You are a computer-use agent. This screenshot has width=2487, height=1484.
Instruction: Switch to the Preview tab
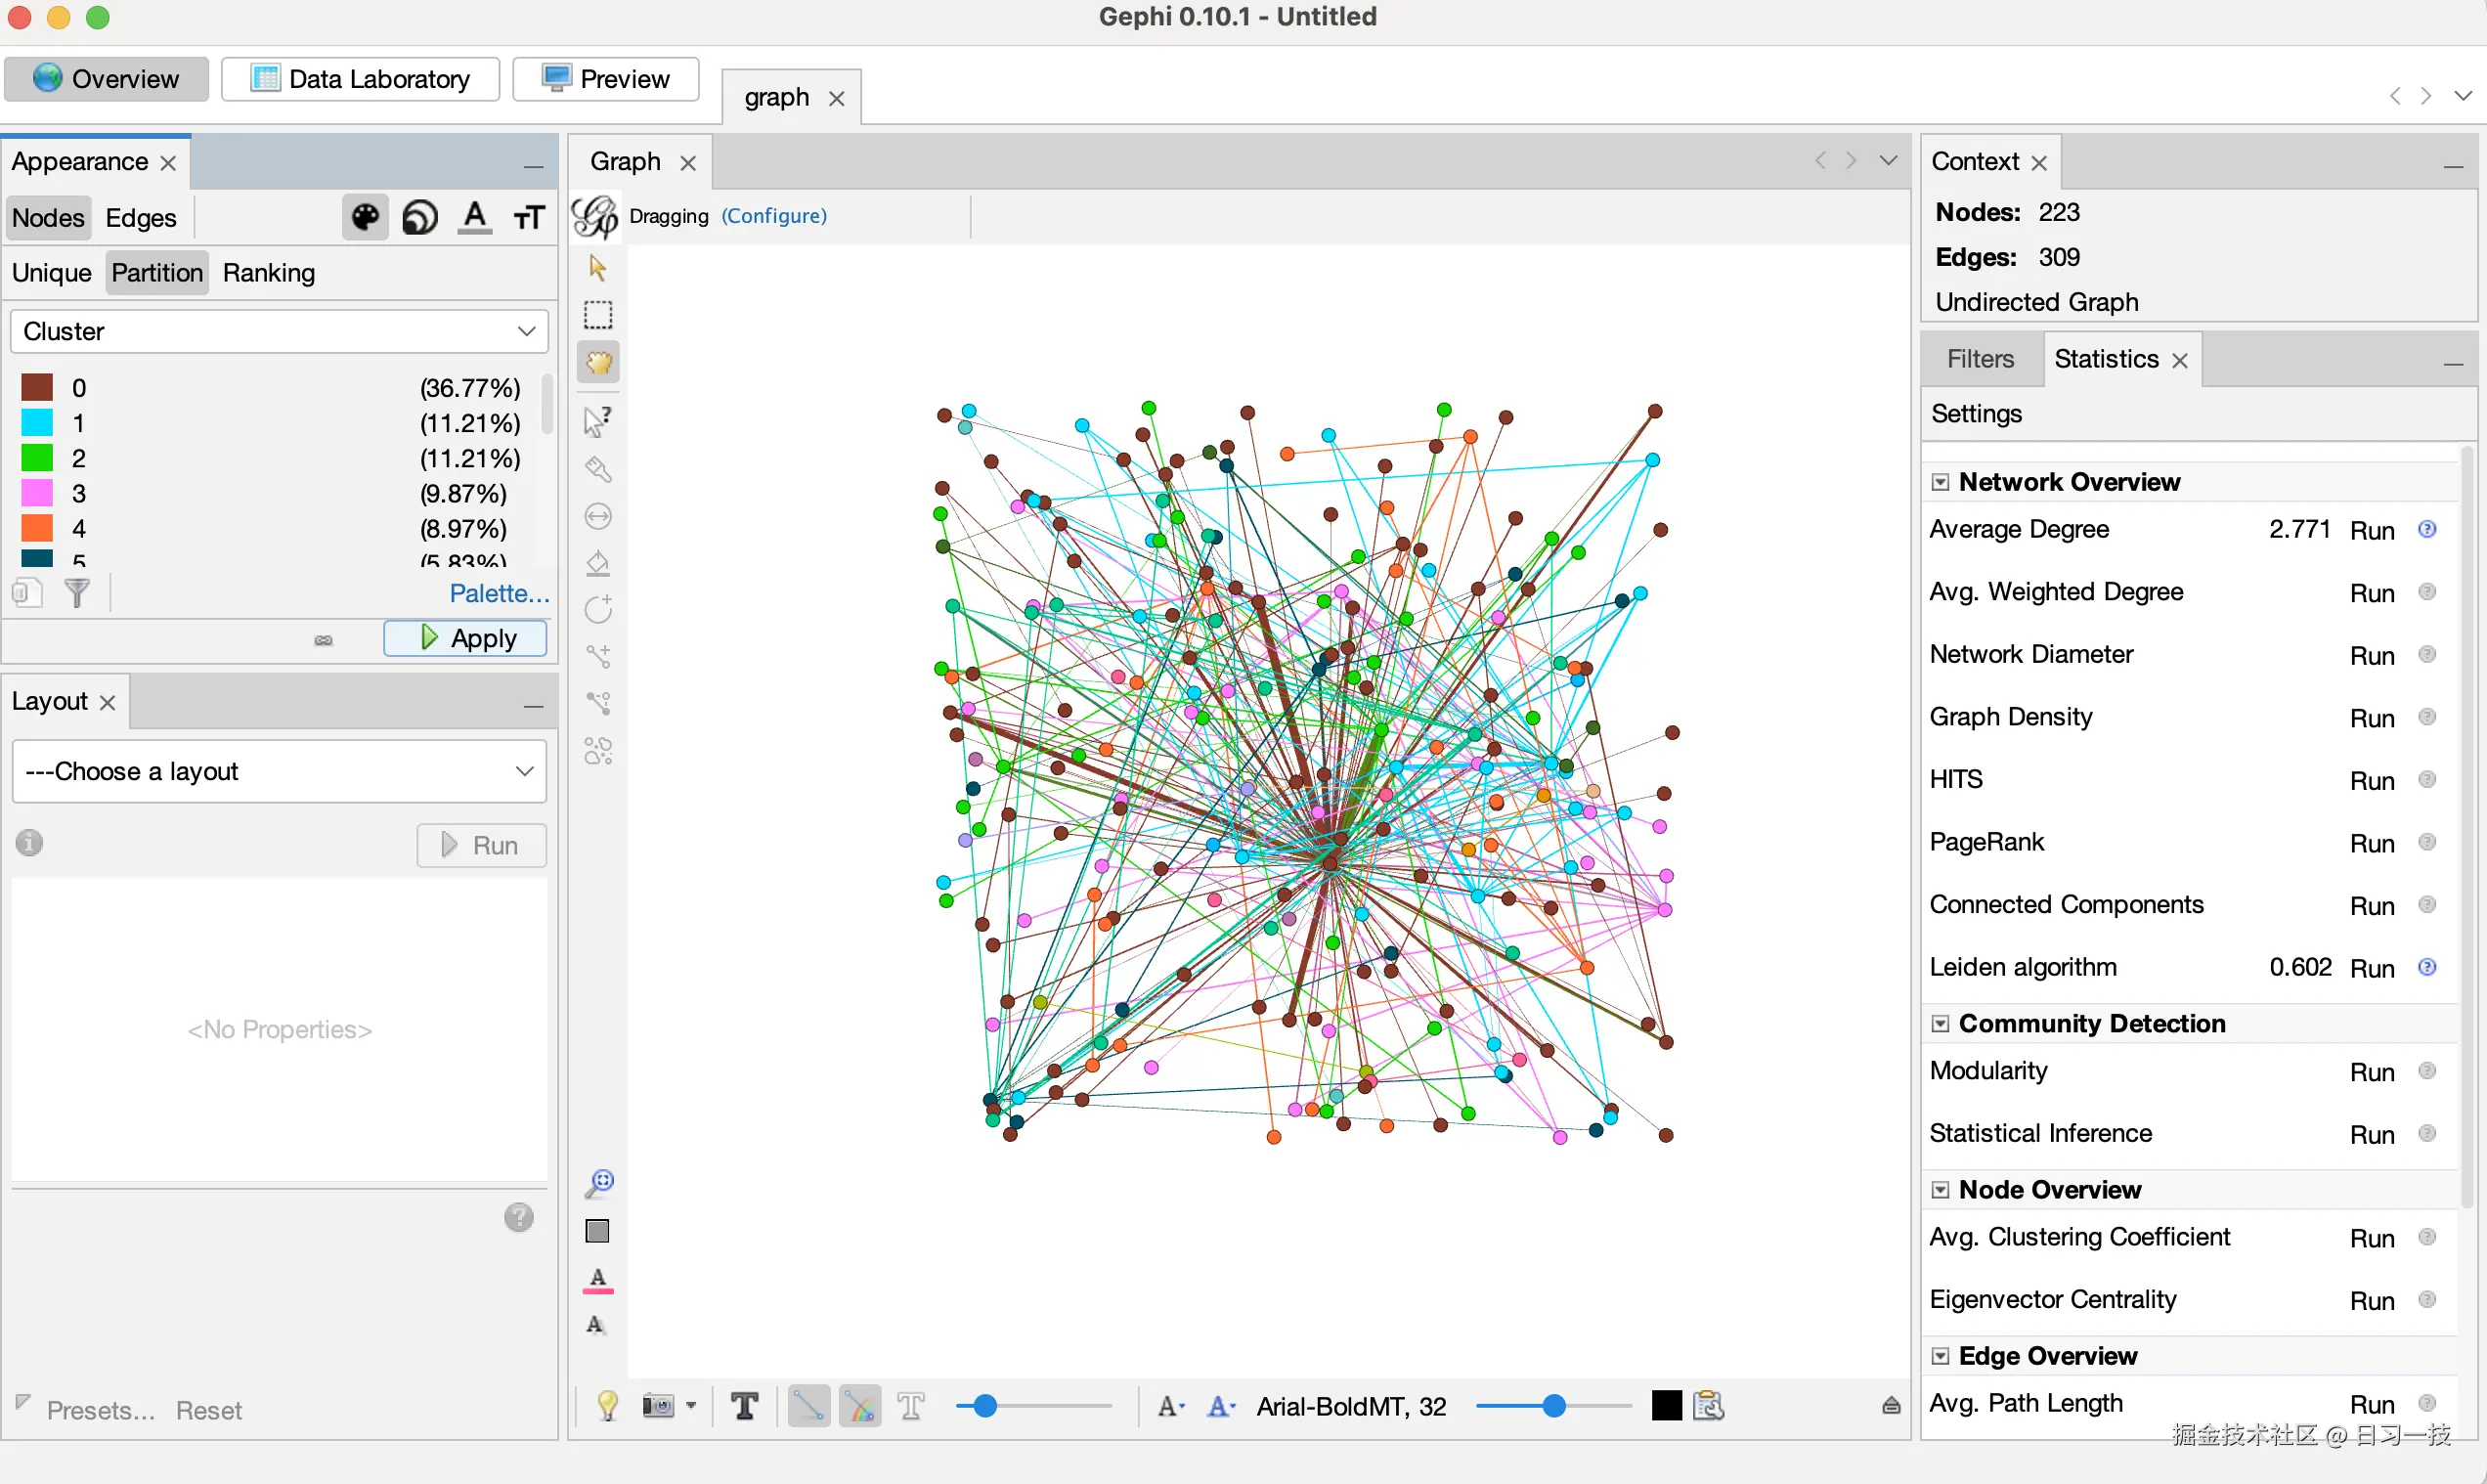click(x=605, y=79)
